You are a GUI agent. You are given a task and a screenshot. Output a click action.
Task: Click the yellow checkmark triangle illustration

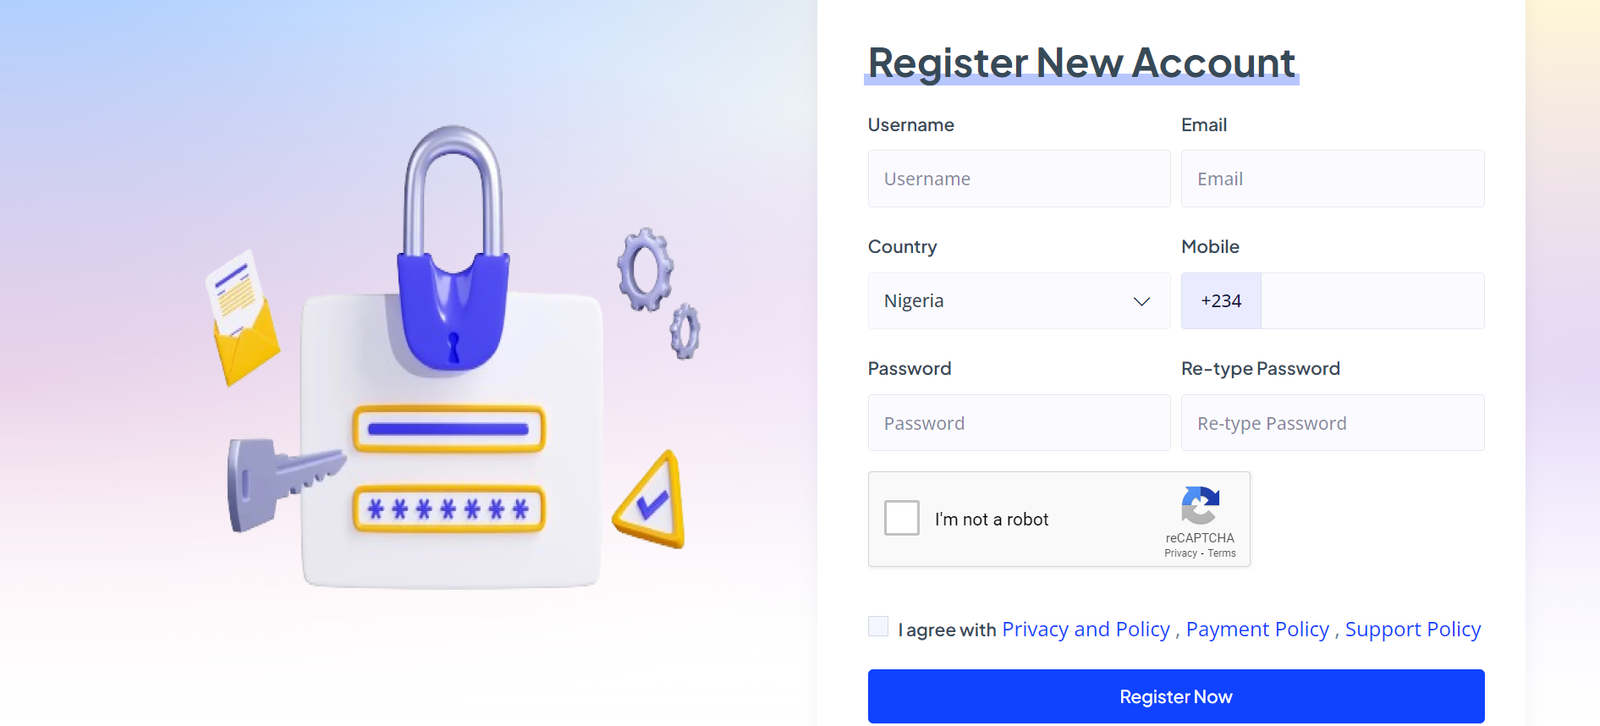(x=653, y=502)
